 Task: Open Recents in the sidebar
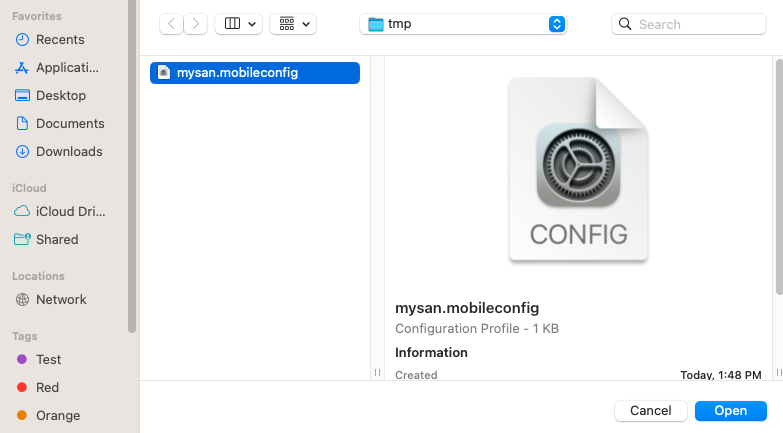coord(50,39)
